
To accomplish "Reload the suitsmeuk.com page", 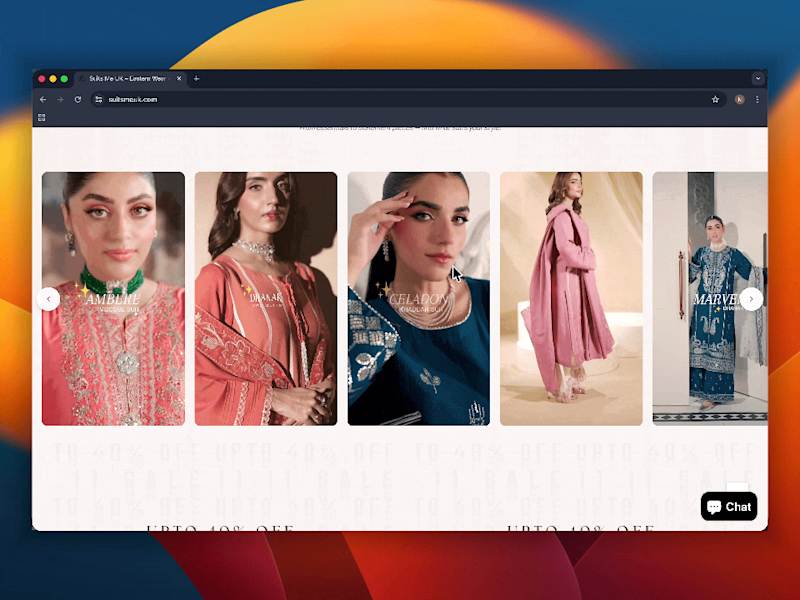I will point(78,100).
